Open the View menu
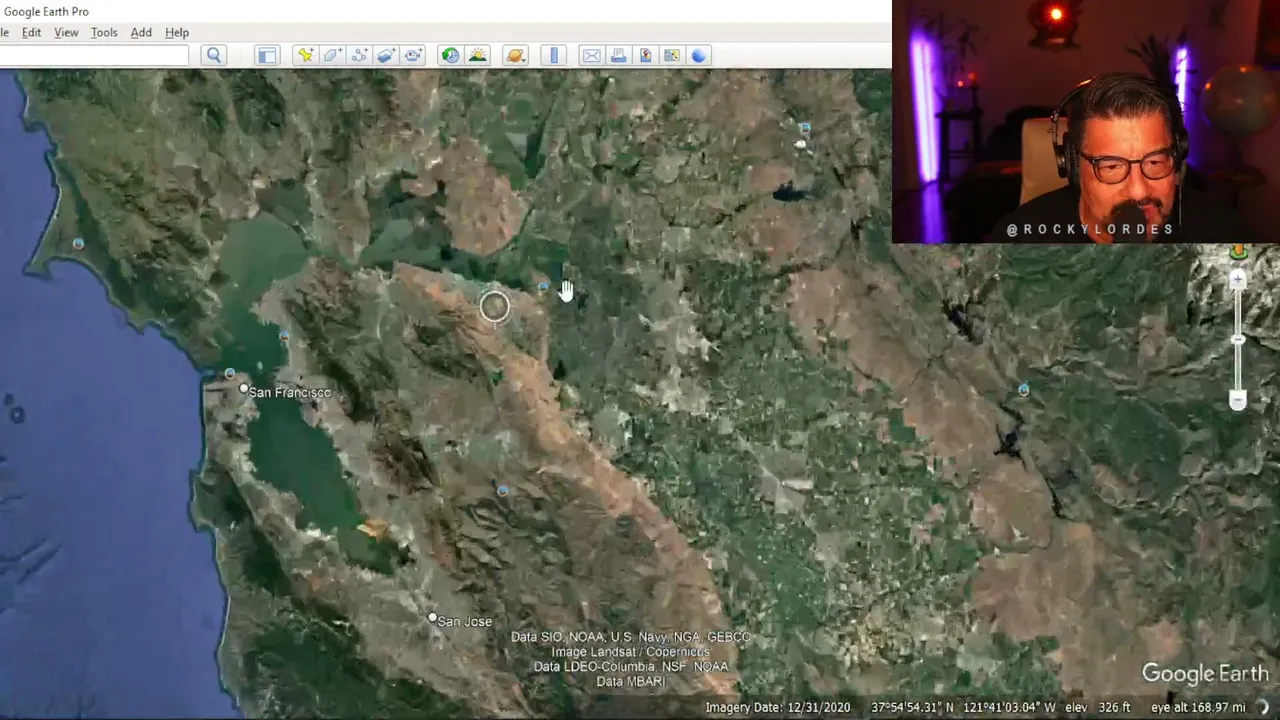1280x720 pixels. [x=66, y=33]
